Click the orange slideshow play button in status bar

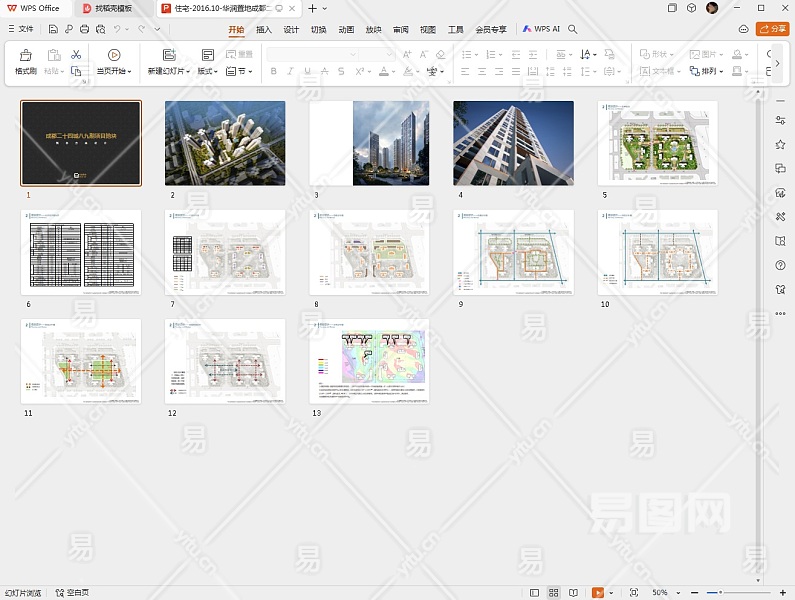(598, 593)
